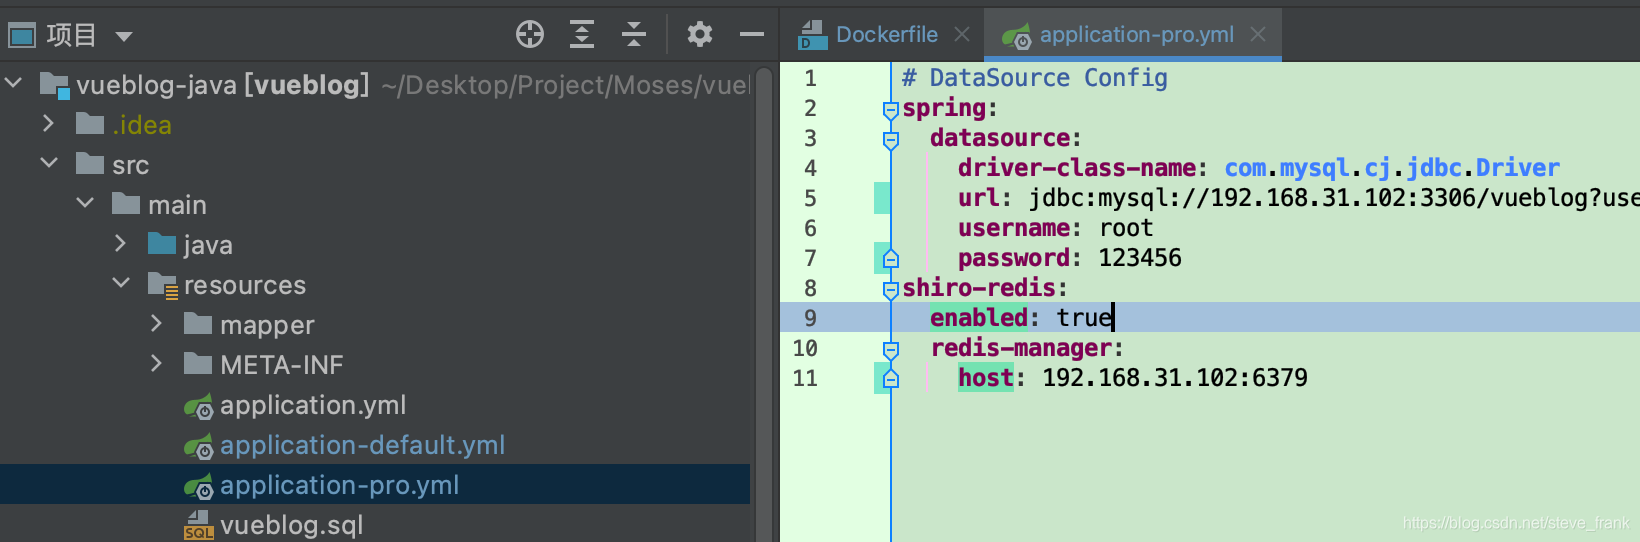Click the host value 192.168.31.102:6379
The width and height of the screenshot is (1640, 542).
tap(1175, 378)
